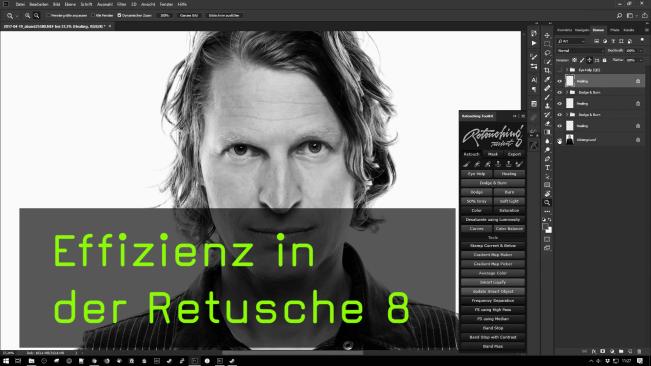This screenshot has height=366, width=651.
Task: Toggle the Alle Fenster checkbox
Action: pyautogui.click(x=94, y=15)
